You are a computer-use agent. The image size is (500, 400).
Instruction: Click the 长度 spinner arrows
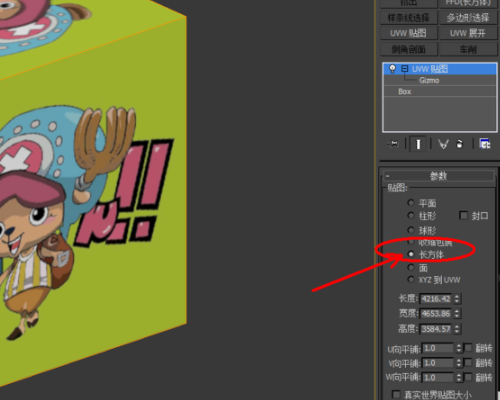coord(457,299)
